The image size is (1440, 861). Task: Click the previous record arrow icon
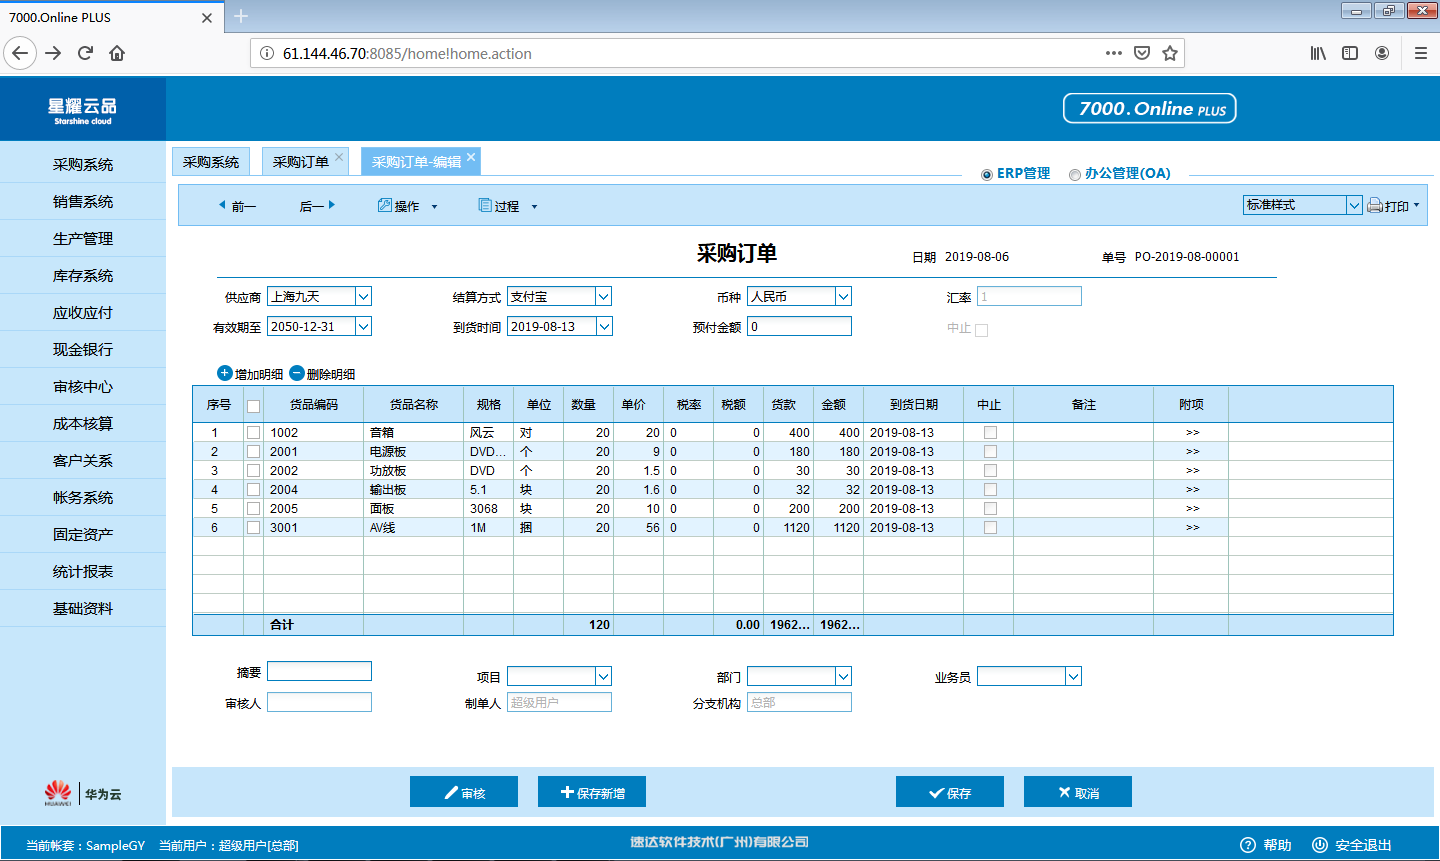(x=222, y=205)
